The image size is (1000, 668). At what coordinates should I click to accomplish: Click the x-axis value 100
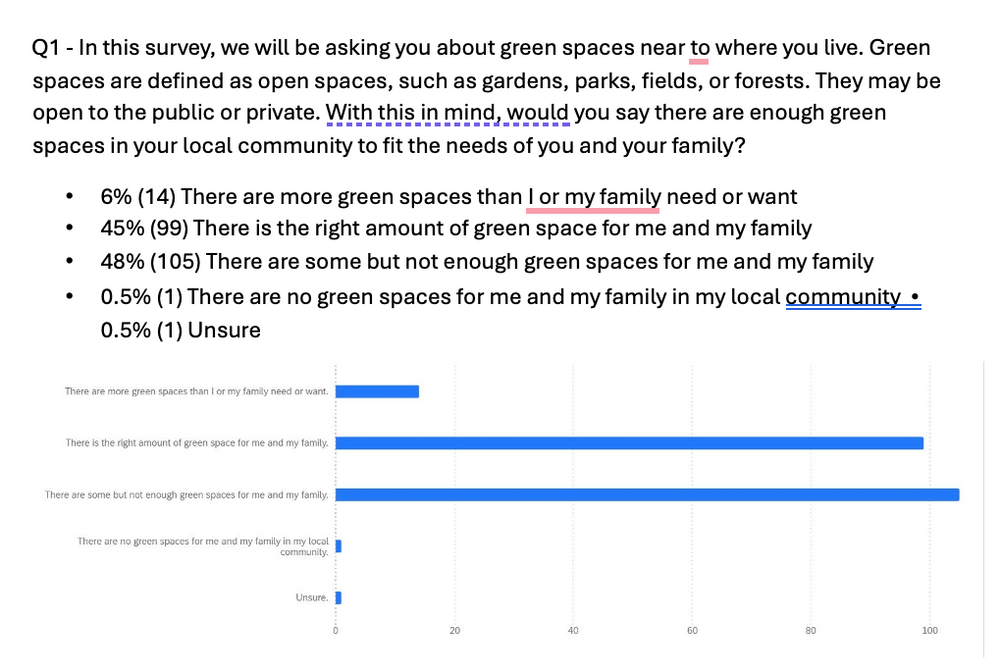(x=930, y=631)
